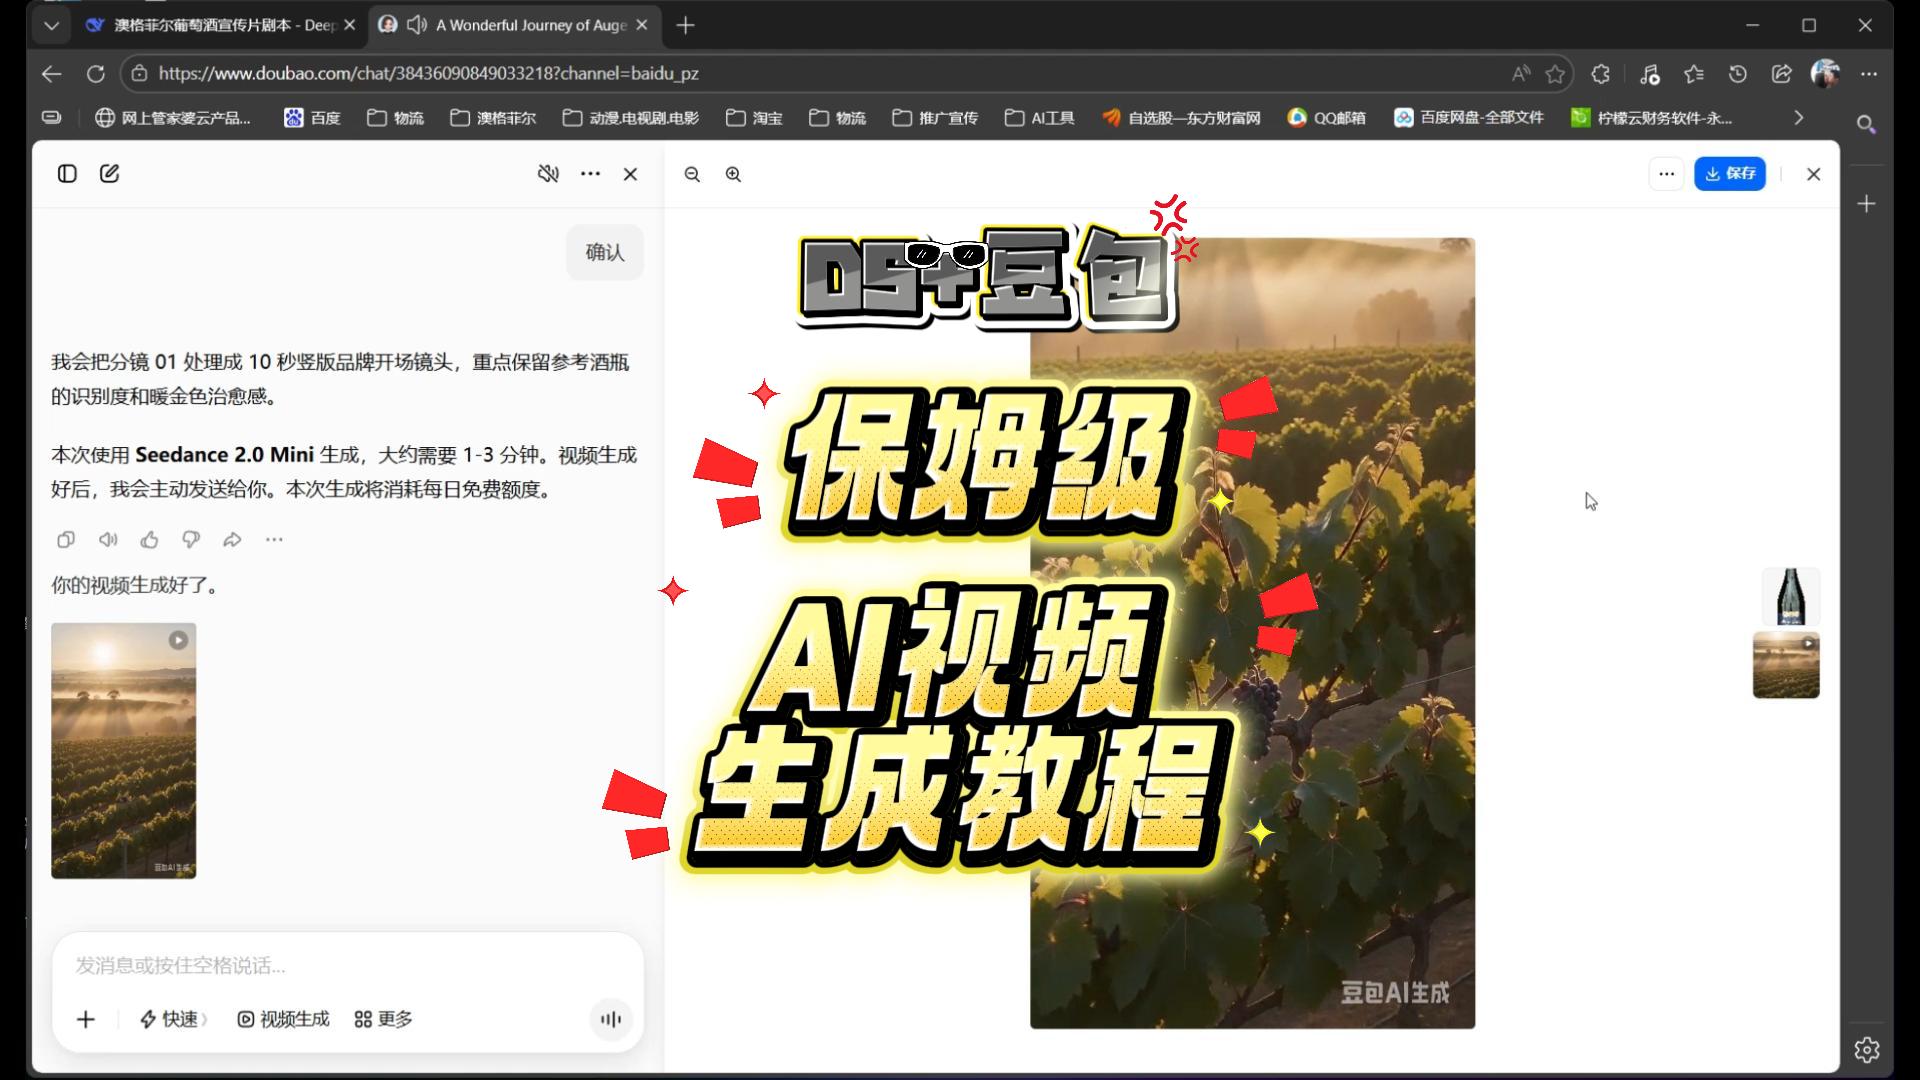
Task: Add this page to favorites star
Action: [1555, 73]
